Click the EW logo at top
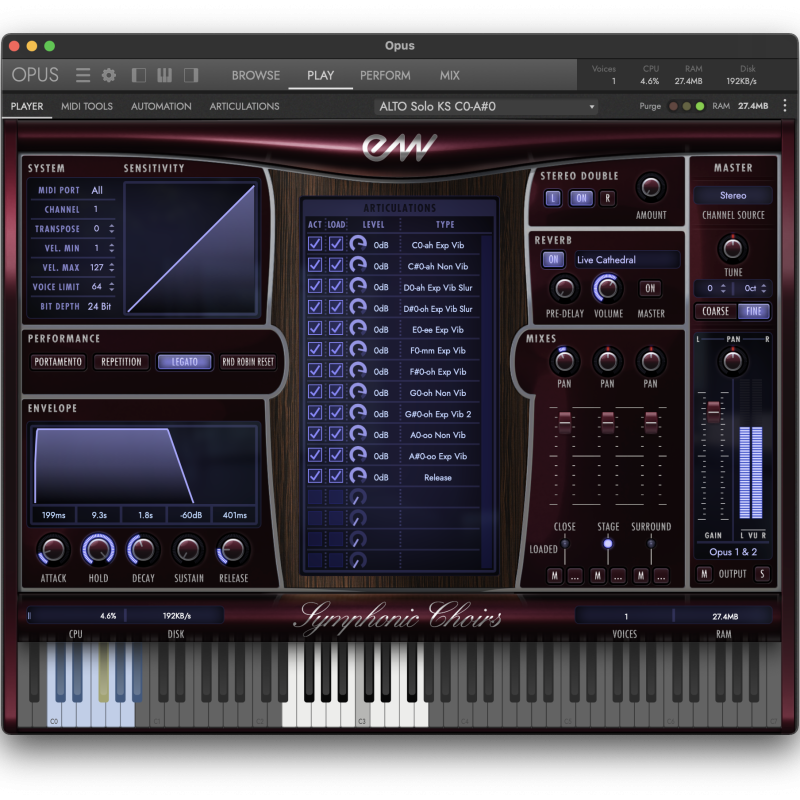 (x=400, y=147)
